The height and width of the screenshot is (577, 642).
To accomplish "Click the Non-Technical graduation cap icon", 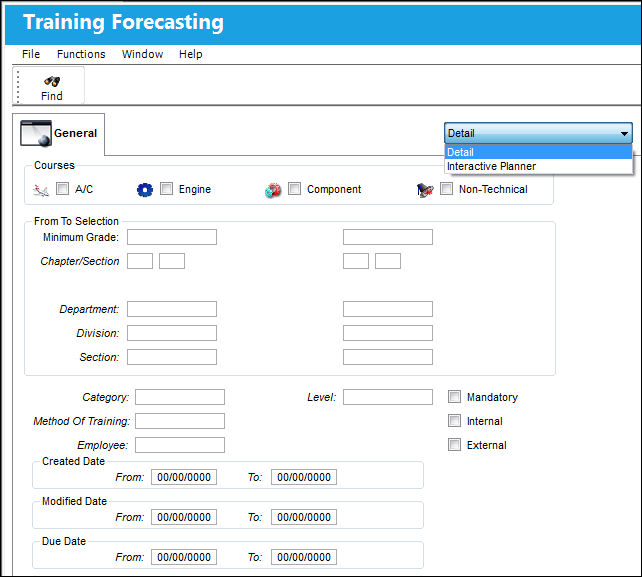I will [425, 190].
